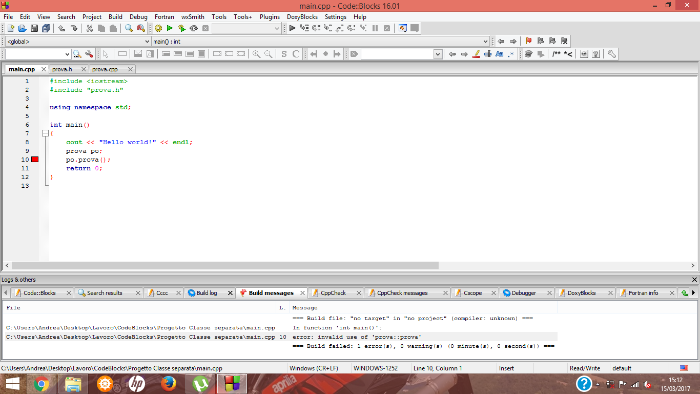This screenshot has height=394, width=700.
Task: Open the Plugins menu
Action: click(x=269, y=17)
